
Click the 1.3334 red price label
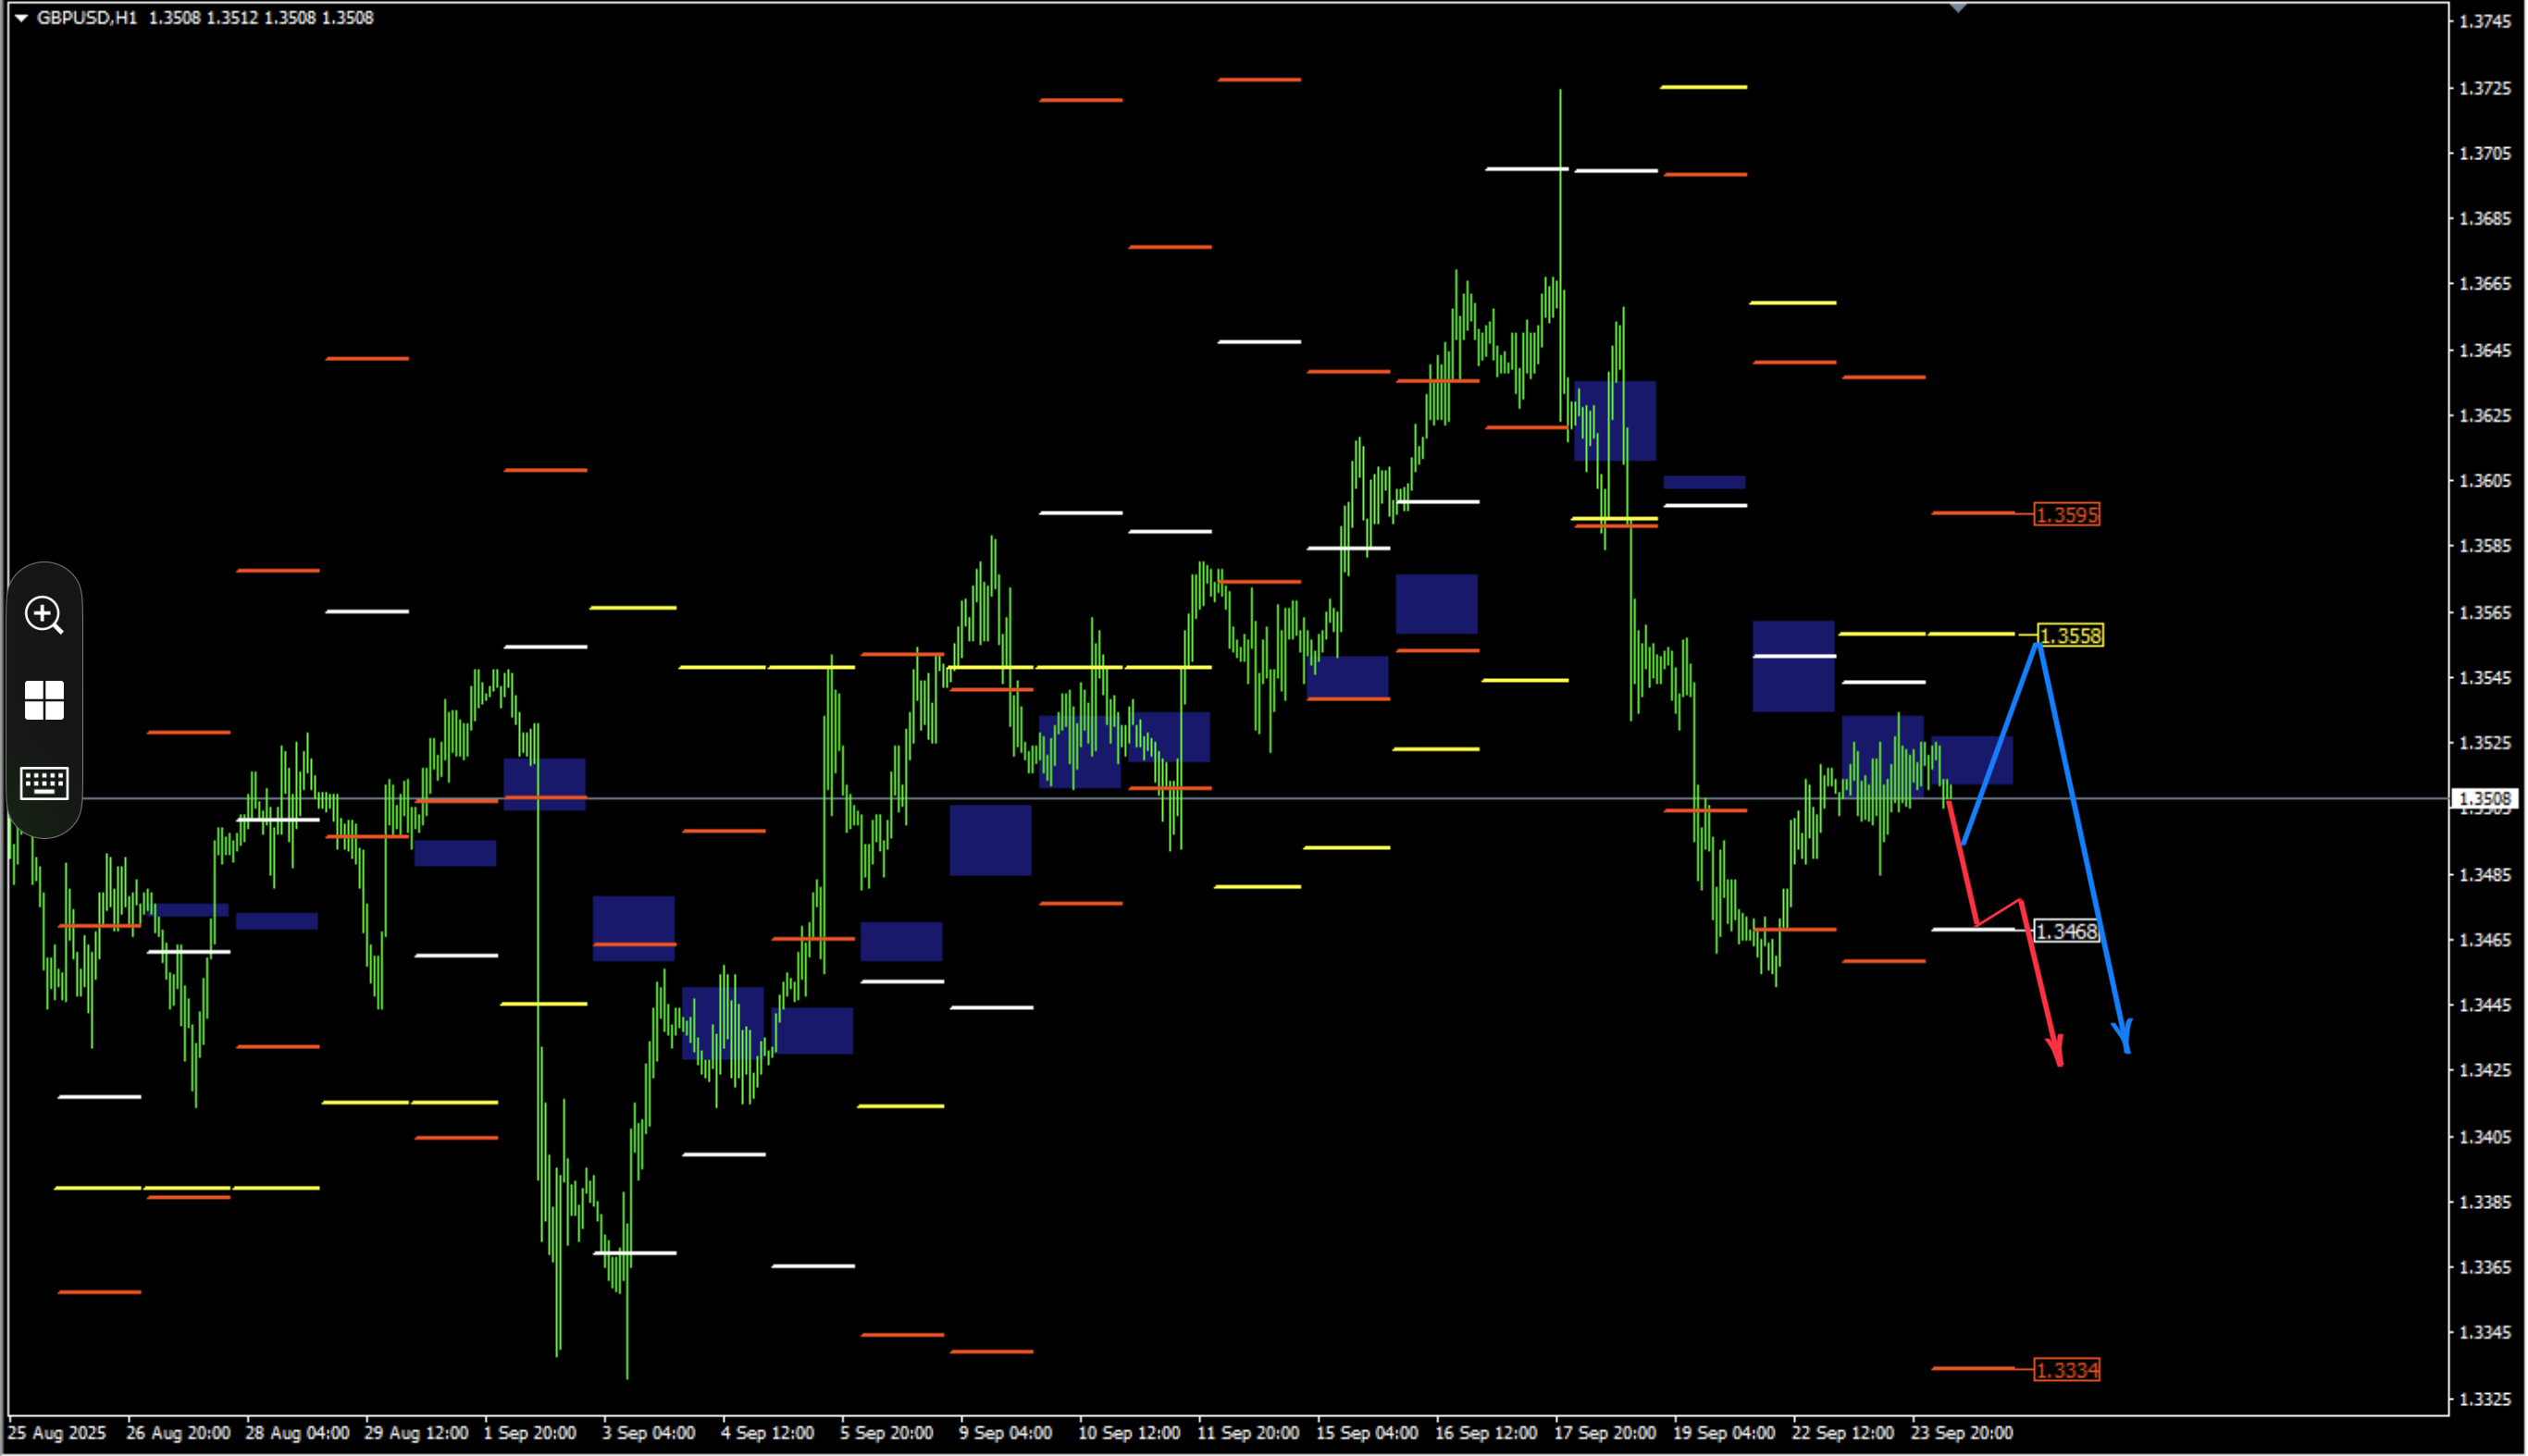(2066, 1370)
